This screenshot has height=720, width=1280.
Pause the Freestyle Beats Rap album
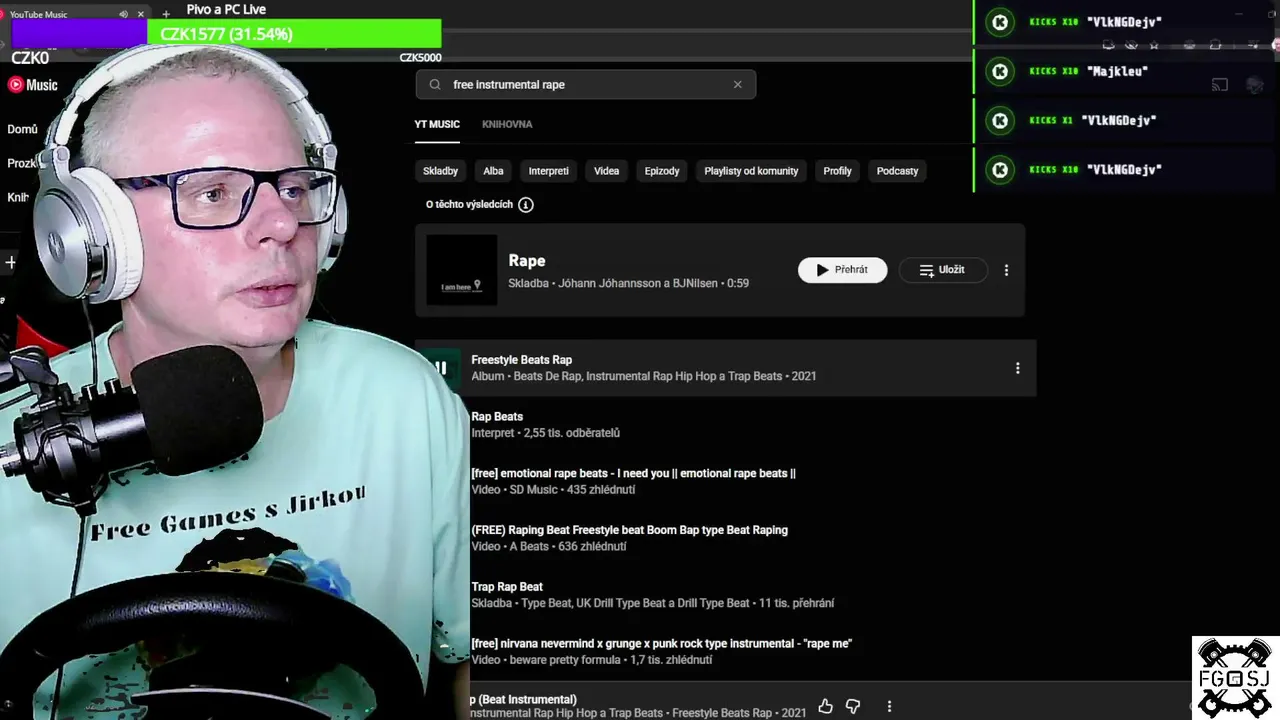pos(440,368)
